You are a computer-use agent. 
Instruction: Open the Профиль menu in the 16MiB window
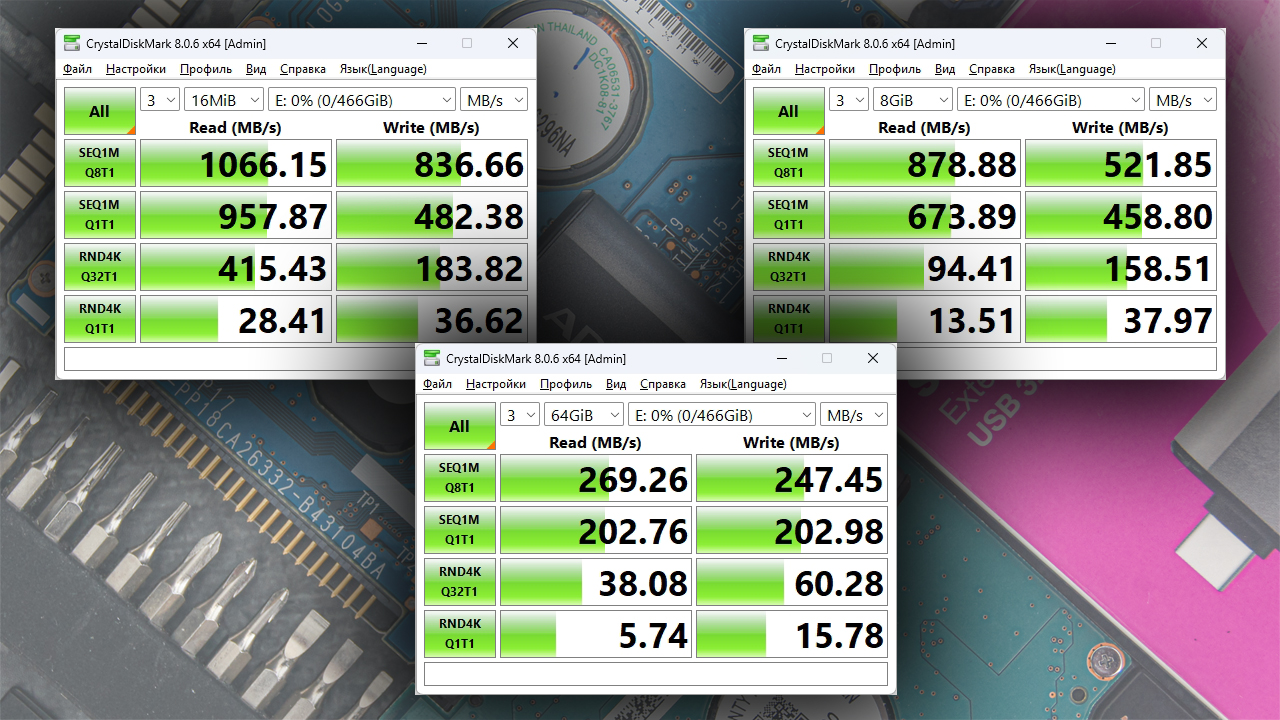[x=206, y=69]
